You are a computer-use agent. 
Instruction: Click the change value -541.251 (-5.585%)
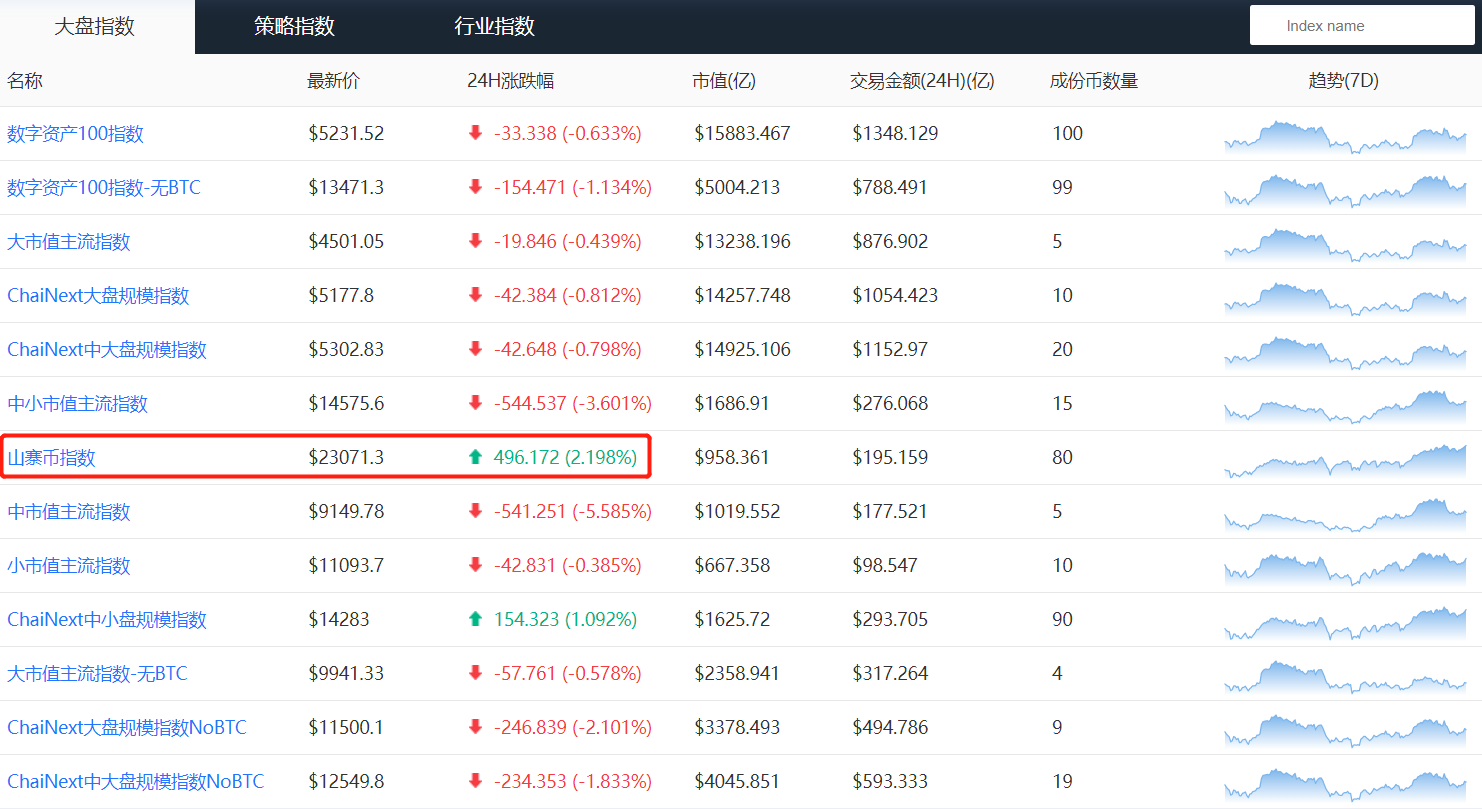[x=573, y=512]
